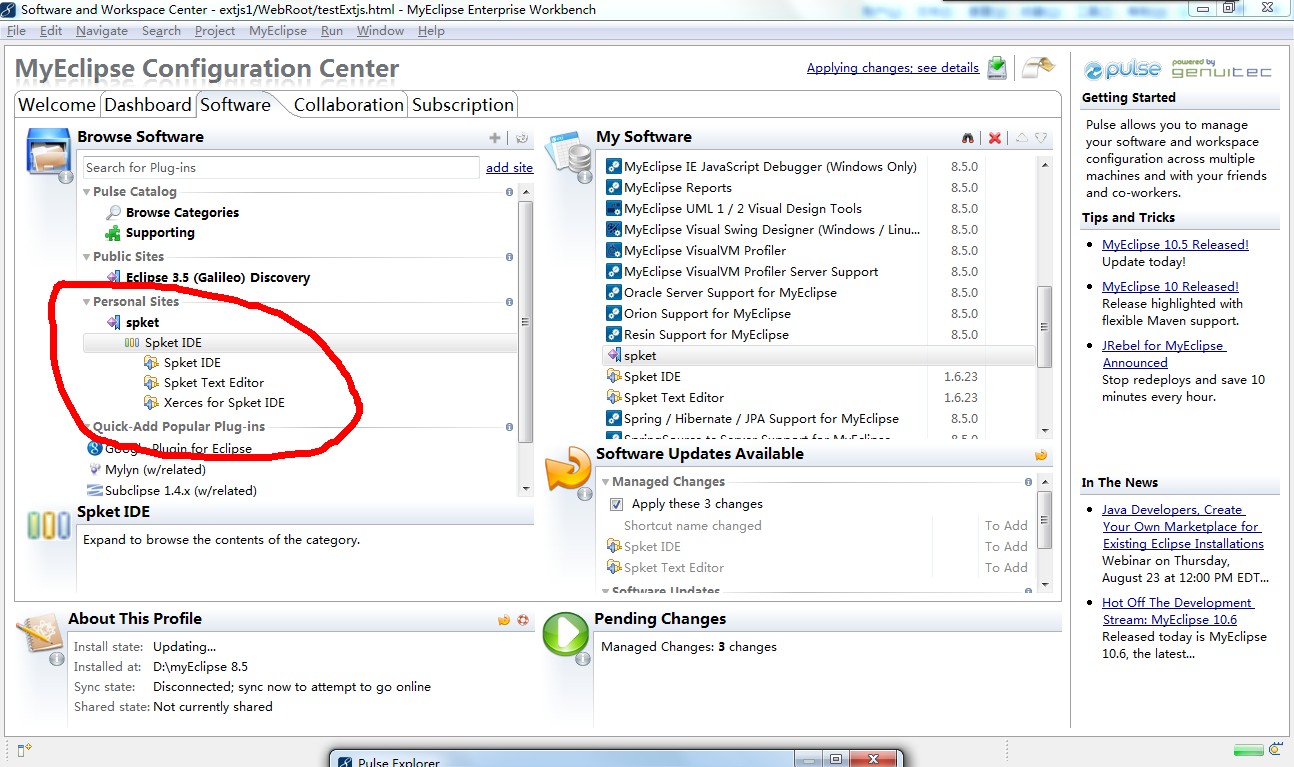Screen dimensions: 1294x767
Task: Select 'Spket Text Editor' under Personal Sites
Action: (214, 383)
